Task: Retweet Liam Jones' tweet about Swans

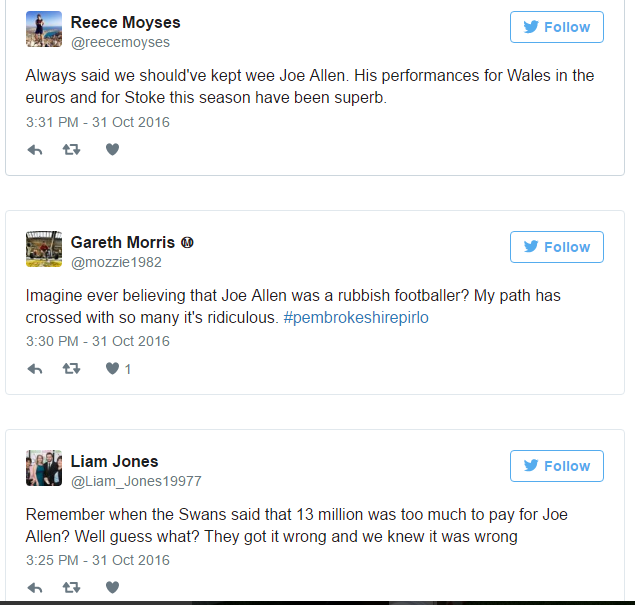Action: pyautogui.click(x=71, y=587)
